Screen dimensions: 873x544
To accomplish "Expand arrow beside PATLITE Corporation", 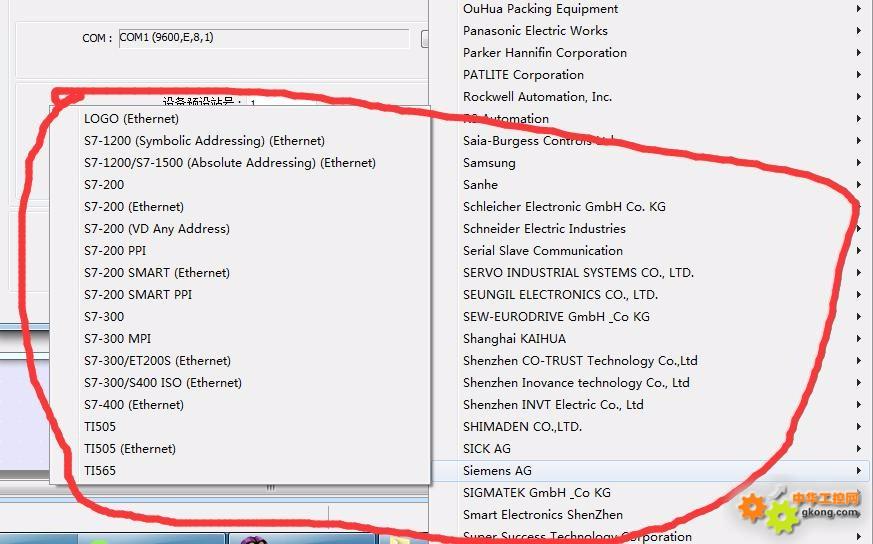I will tap(859, 75).
